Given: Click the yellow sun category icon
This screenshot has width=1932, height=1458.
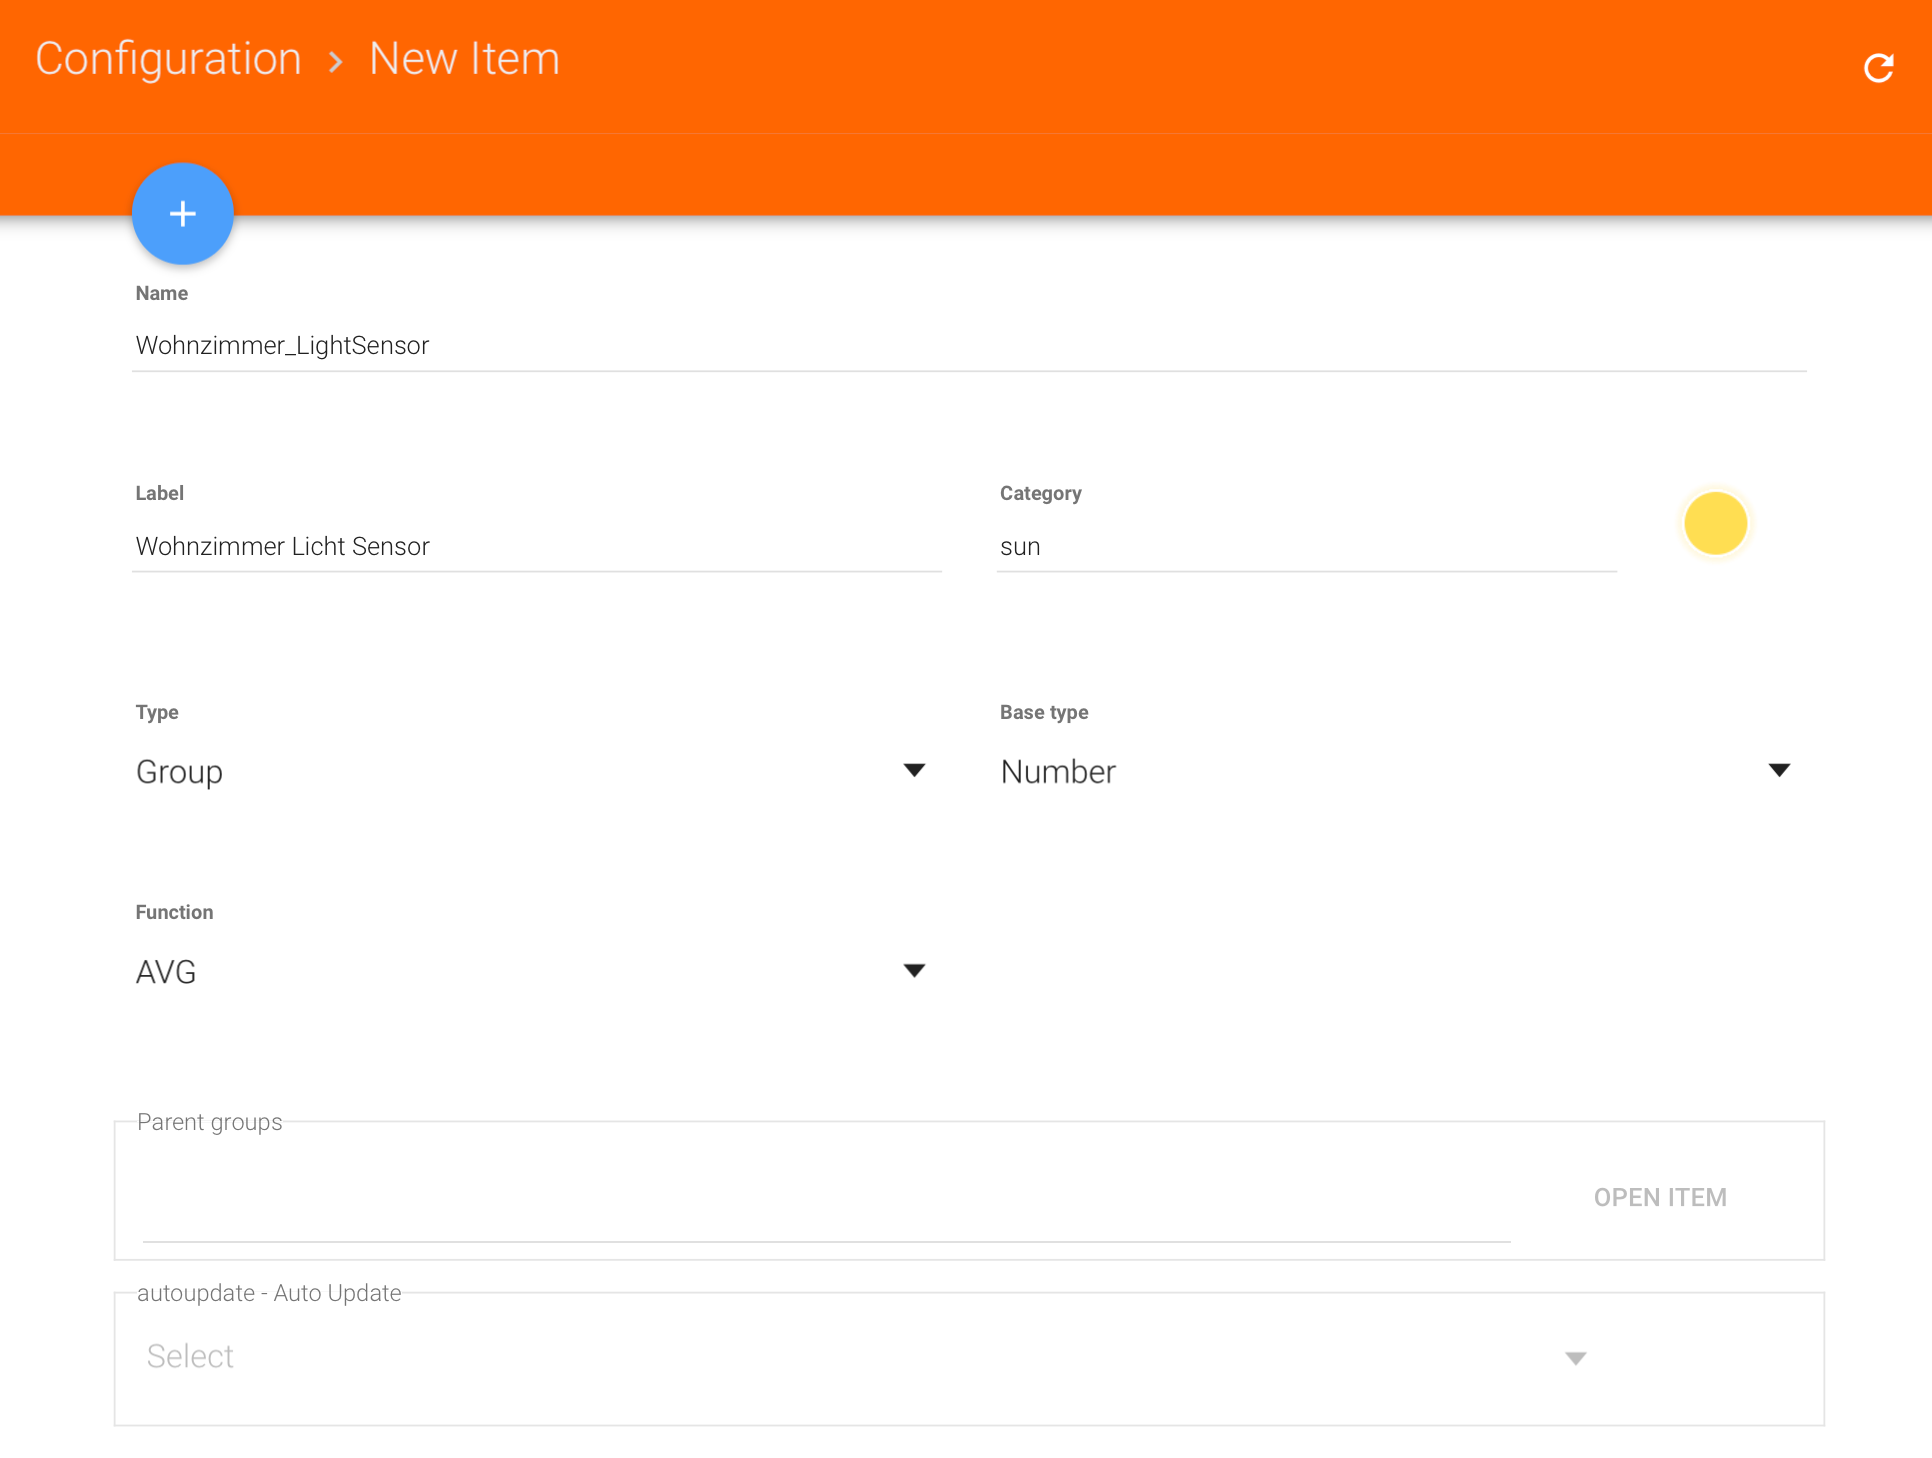Looking at the screenshot, I should pyautogui.click(x=1715, y=523).
